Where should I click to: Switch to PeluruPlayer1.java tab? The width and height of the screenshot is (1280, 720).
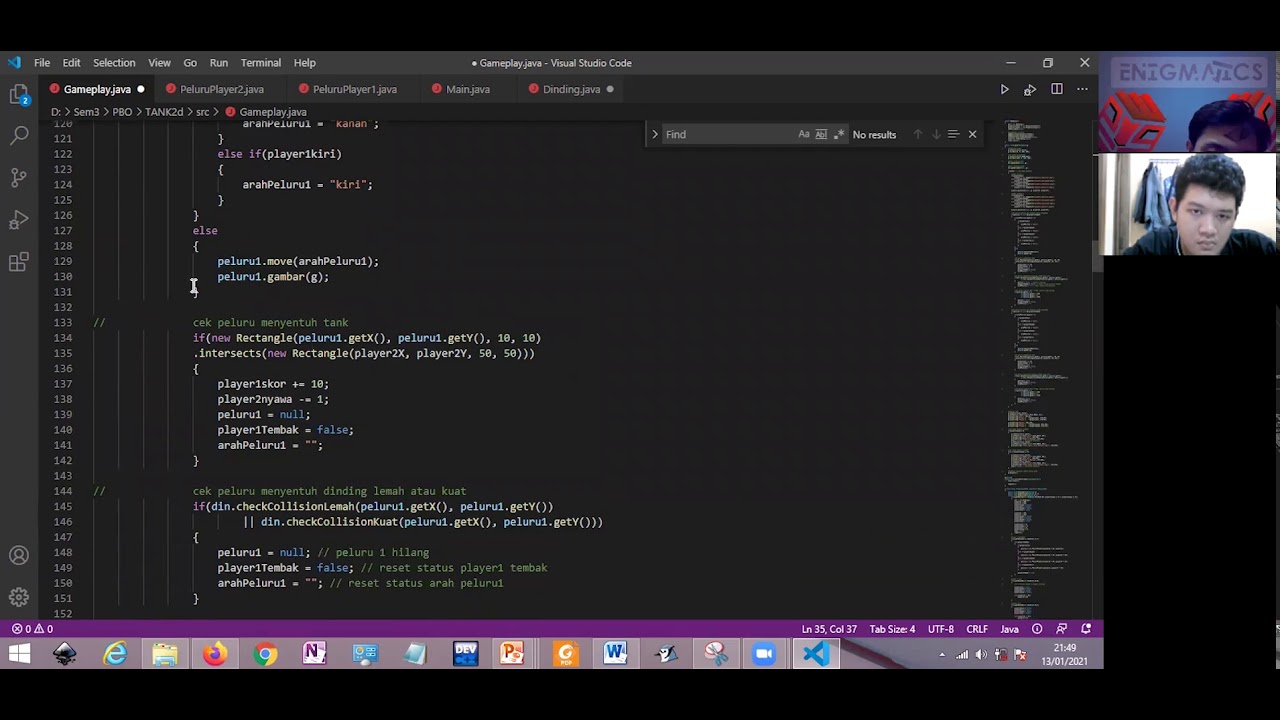354,89
